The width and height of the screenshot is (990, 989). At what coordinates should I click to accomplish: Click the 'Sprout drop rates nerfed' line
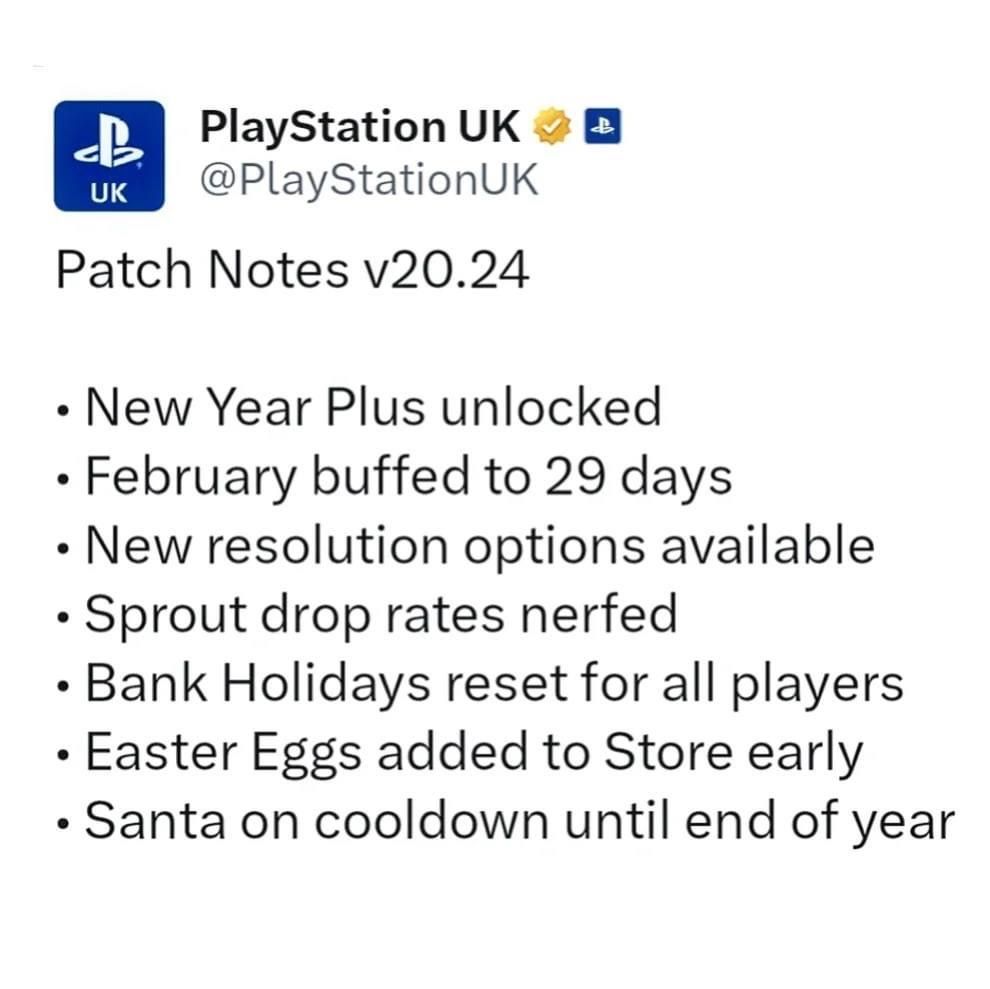pos(381,615)
